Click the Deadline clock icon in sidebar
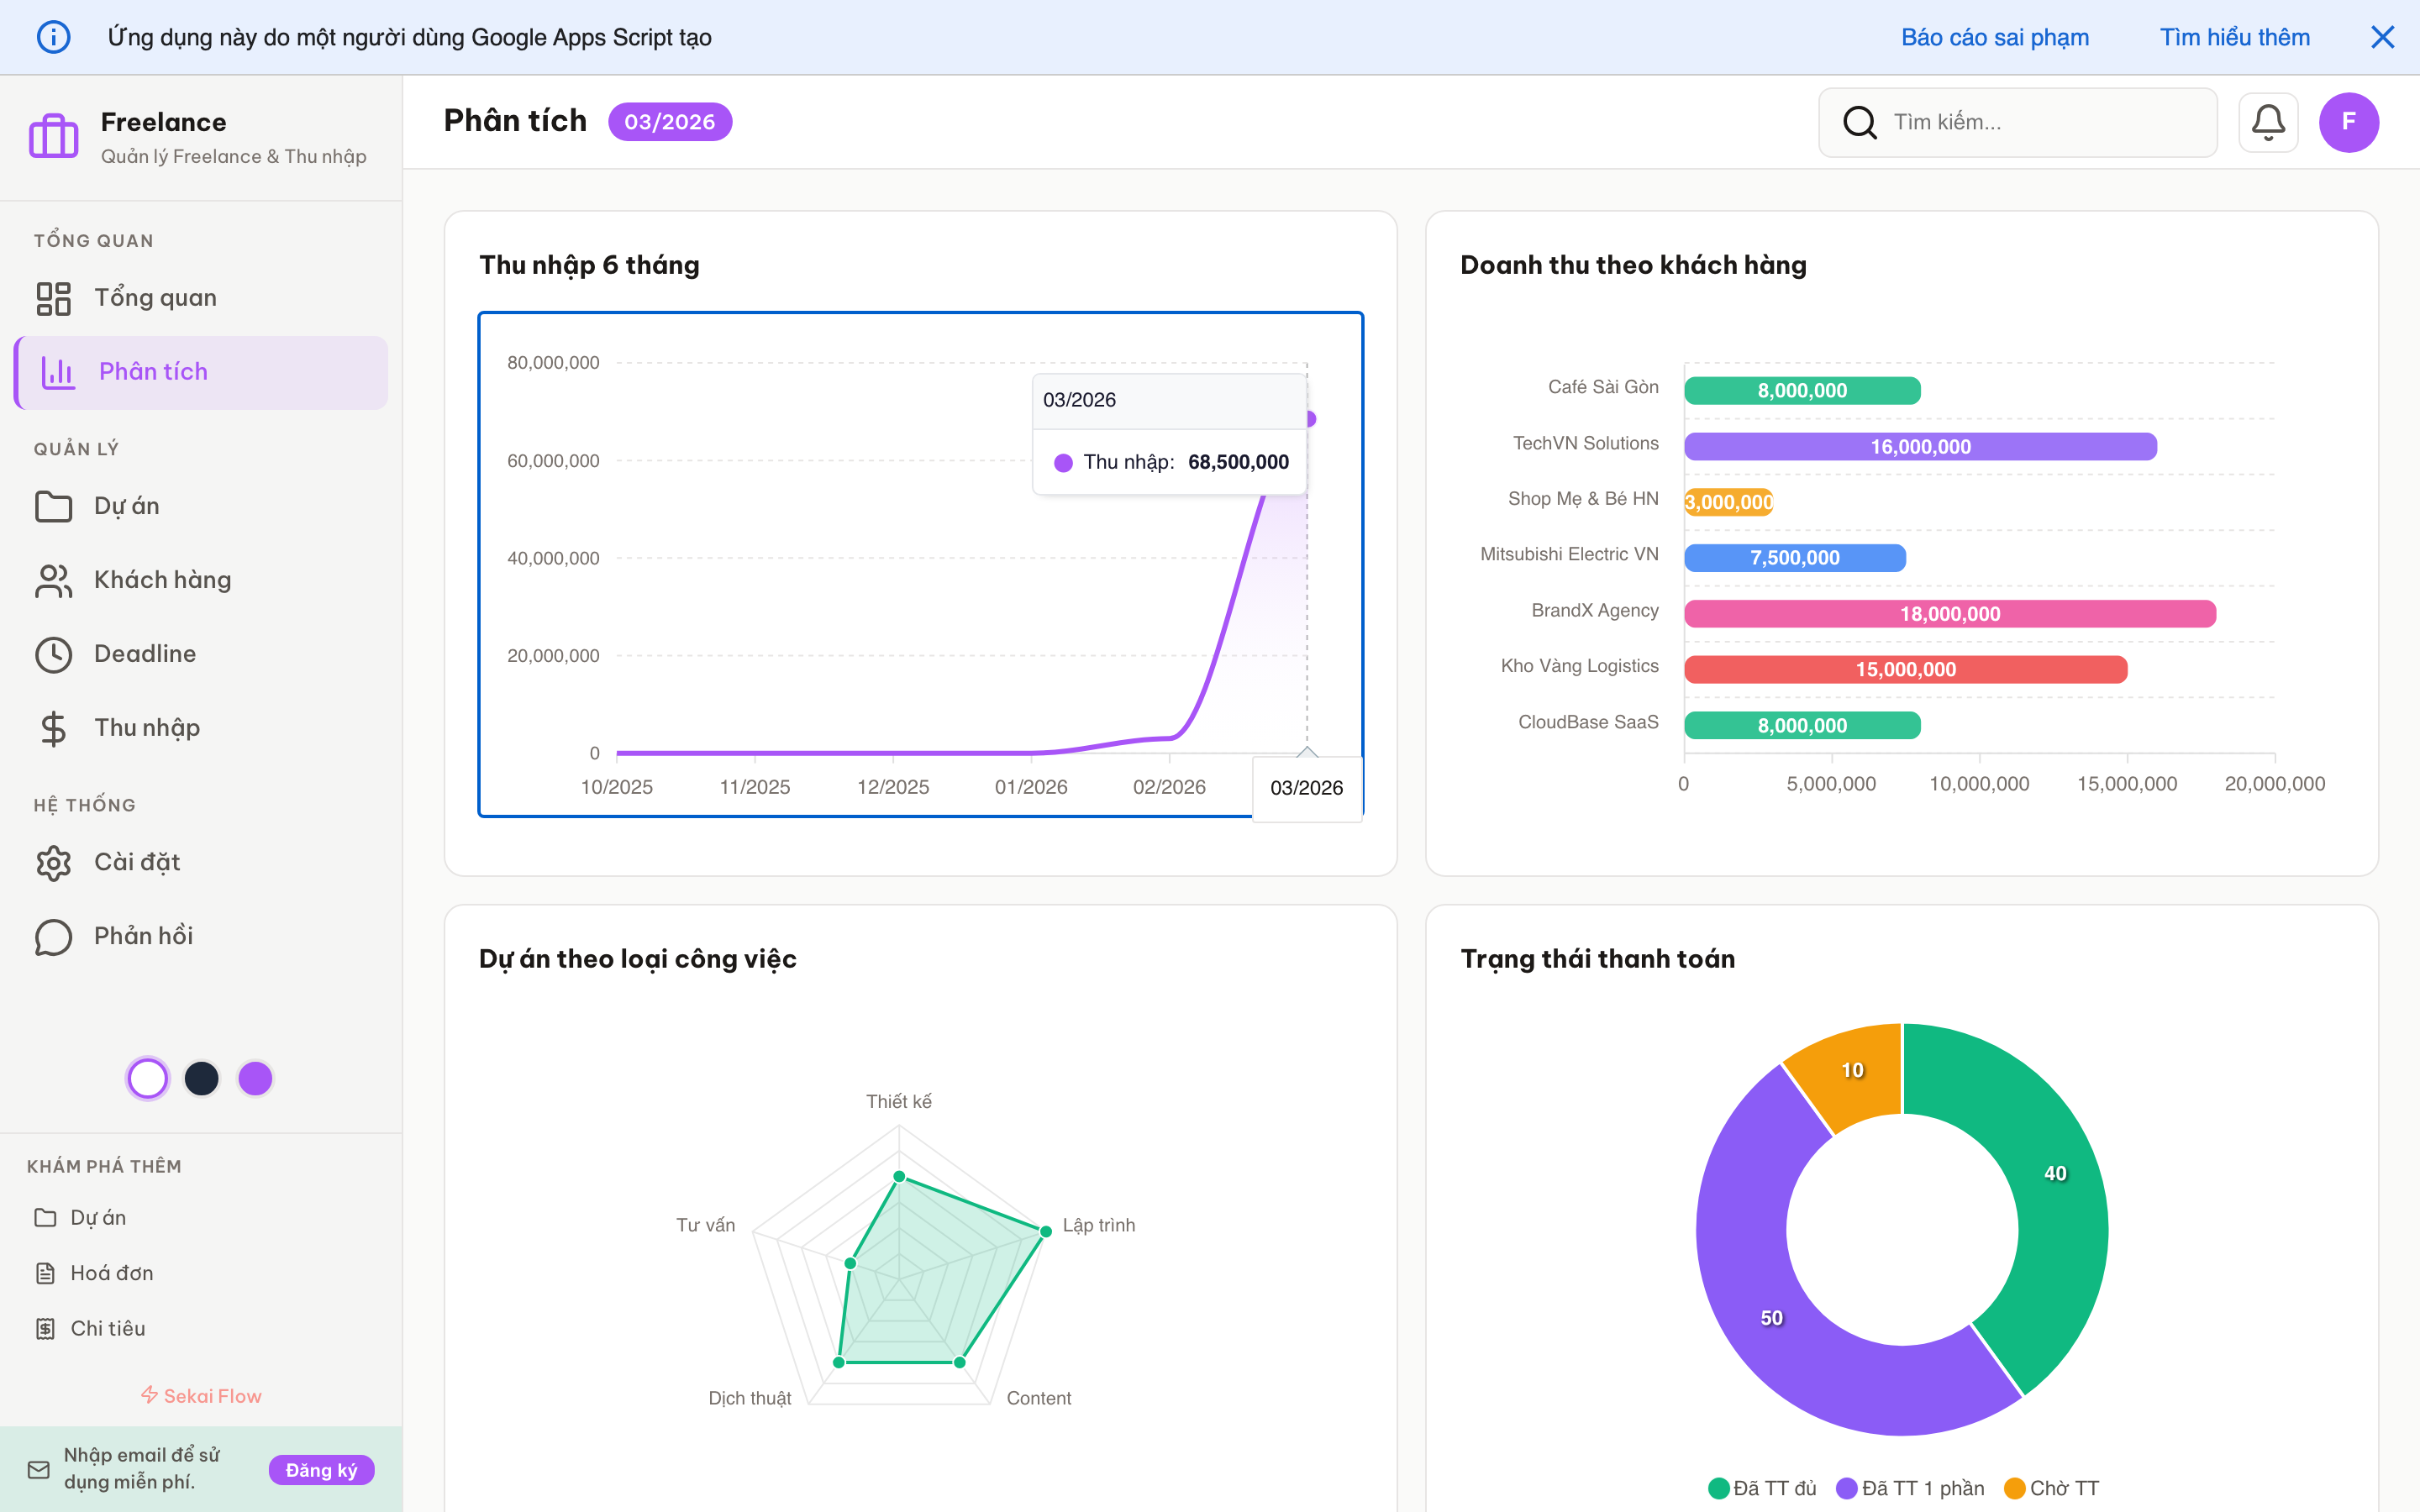The image size is (2420, 1512). click(54, 654)
